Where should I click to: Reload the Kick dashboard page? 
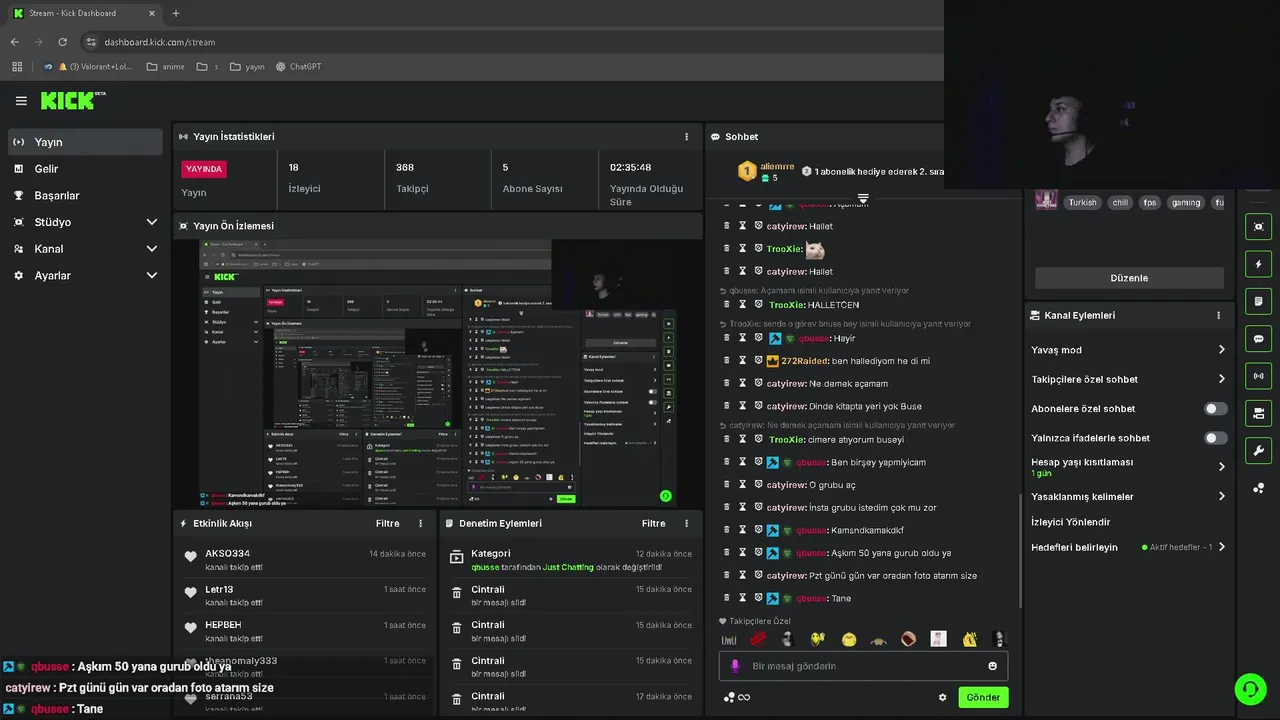coord(62,42)
